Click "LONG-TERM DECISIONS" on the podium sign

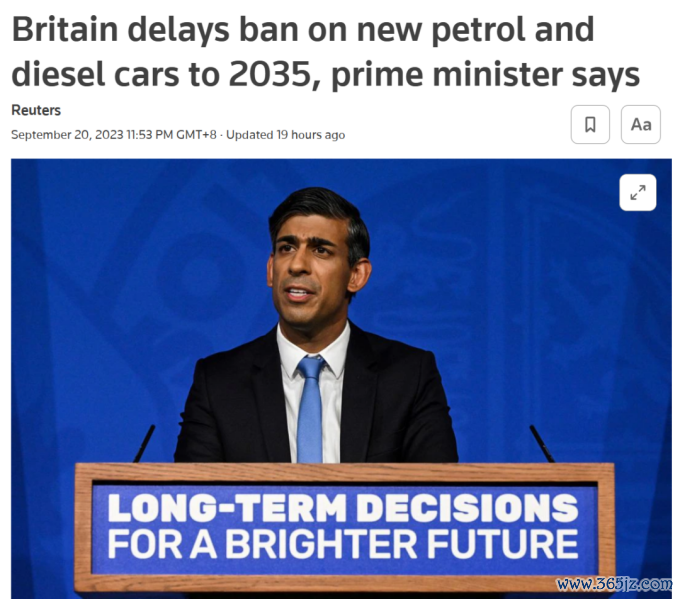click(x=343, y=508)
